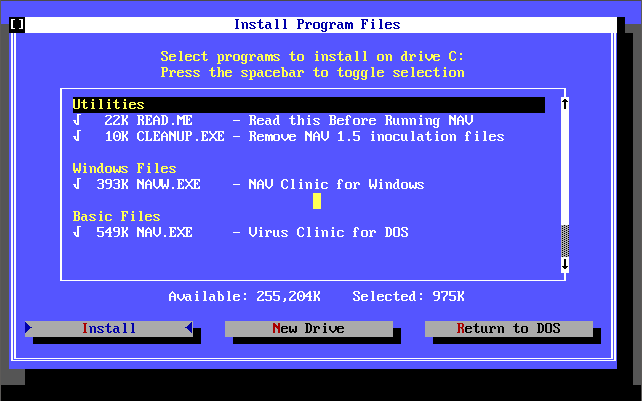Choose the New Drive button
Viewport: 642px width, 401px height.
click(x=308, y=328)
